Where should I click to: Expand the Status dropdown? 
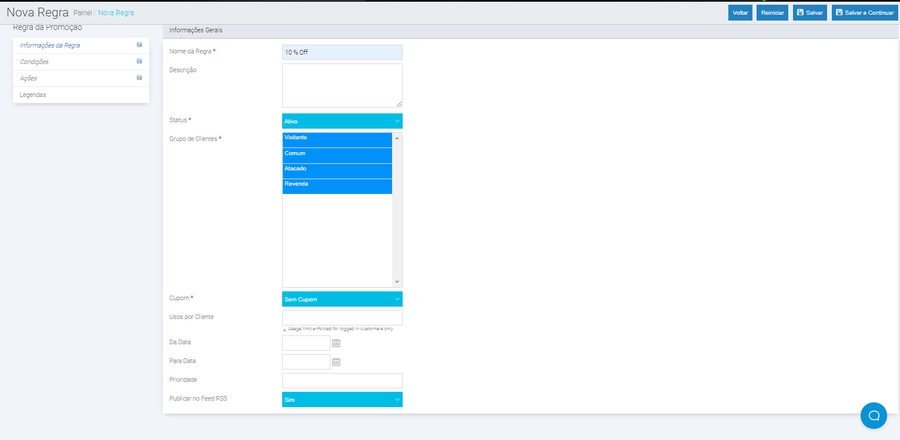pos(342,121)
